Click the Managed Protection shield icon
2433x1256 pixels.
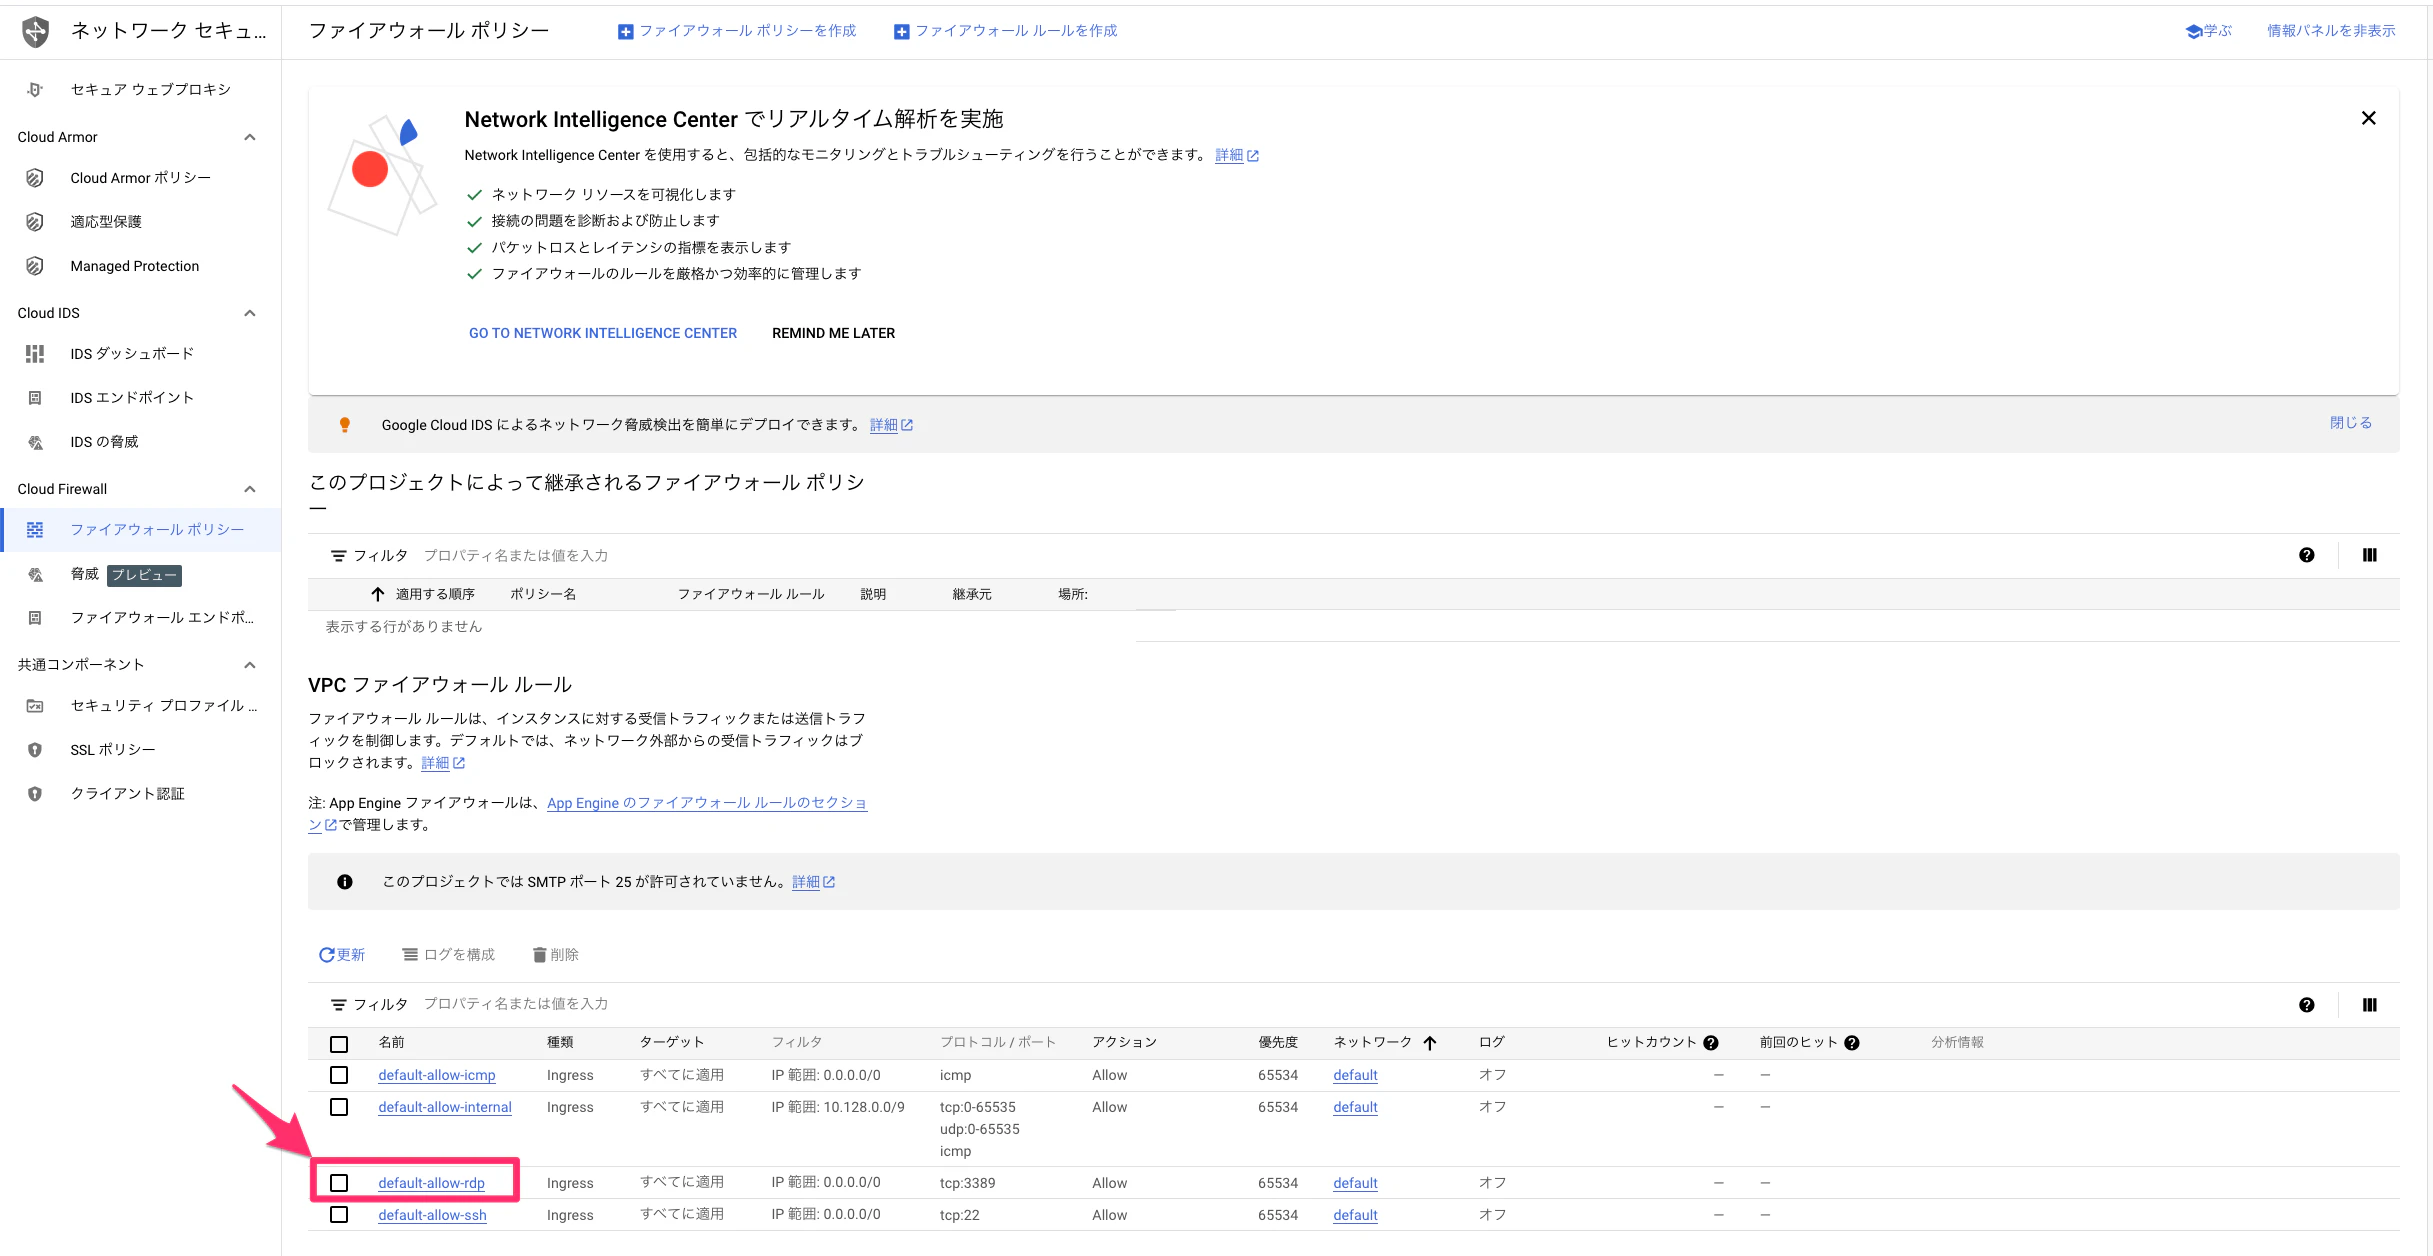tap(35, 266)
